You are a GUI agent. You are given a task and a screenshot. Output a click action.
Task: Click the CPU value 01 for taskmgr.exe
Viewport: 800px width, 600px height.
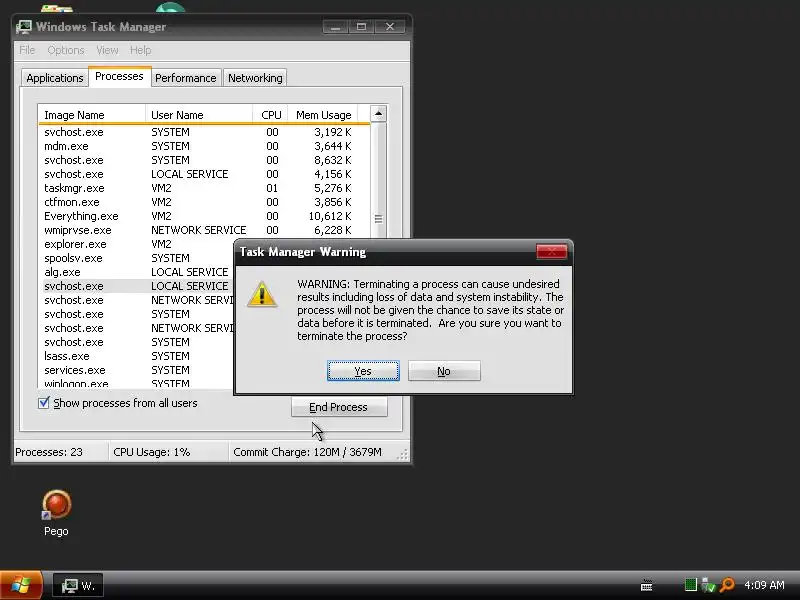pos(272,188)
